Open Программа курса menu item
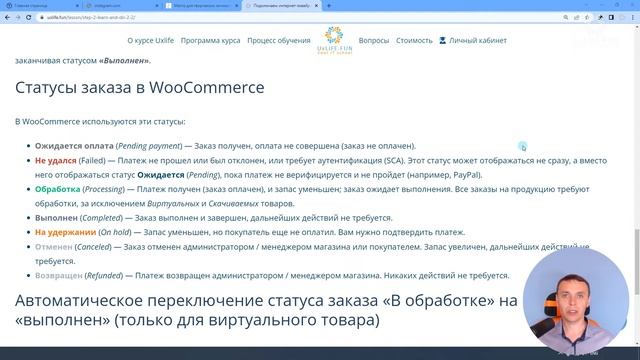The width and height of the screenshot is (640, 360). click(210, 40)
